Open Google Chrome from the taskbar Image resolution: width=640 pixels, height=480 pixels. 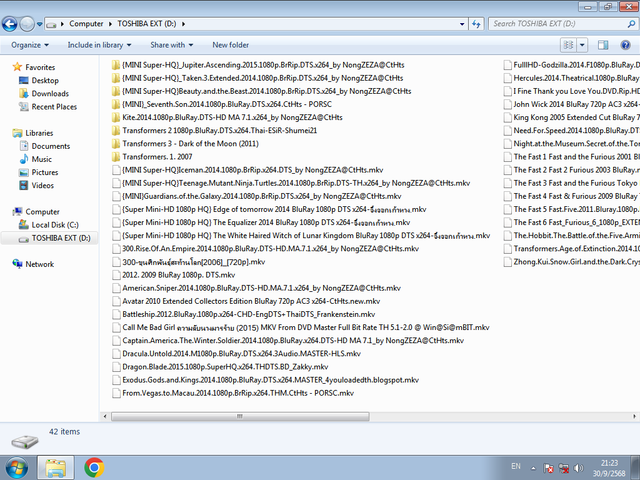pyautogui.click(x=94, y=468)
